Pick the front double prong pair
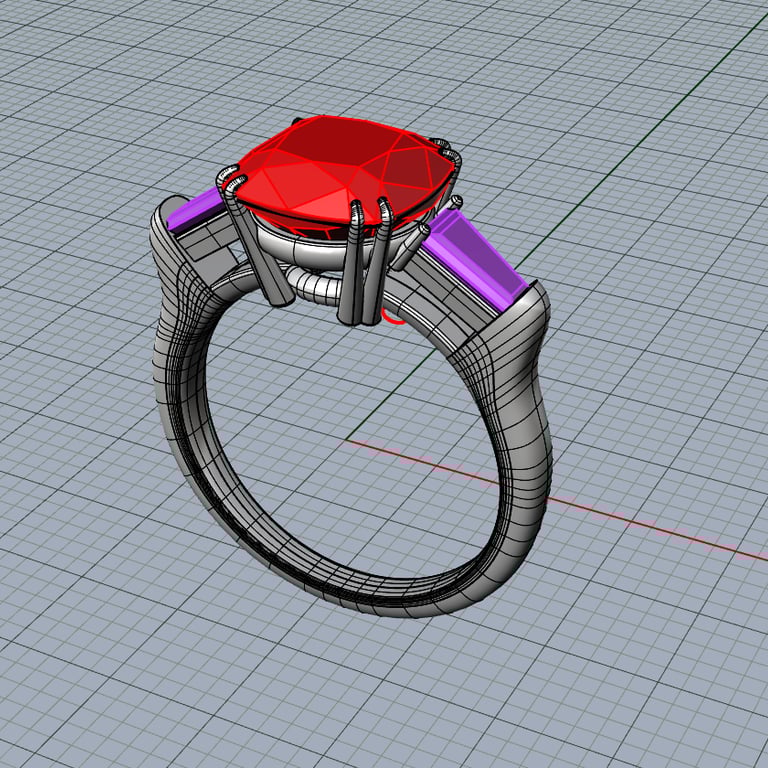 (365, 262)
